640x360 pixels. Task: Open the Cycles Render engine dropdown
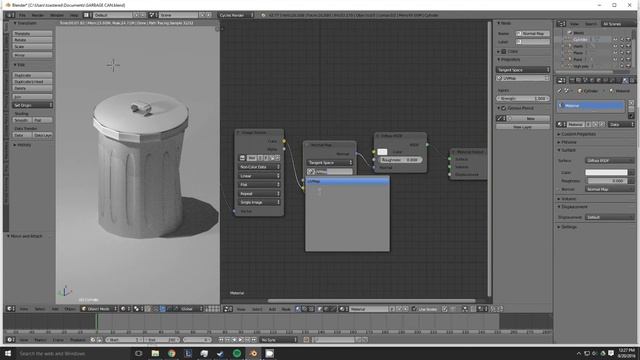pyautogui.click(x=236, y=15)
